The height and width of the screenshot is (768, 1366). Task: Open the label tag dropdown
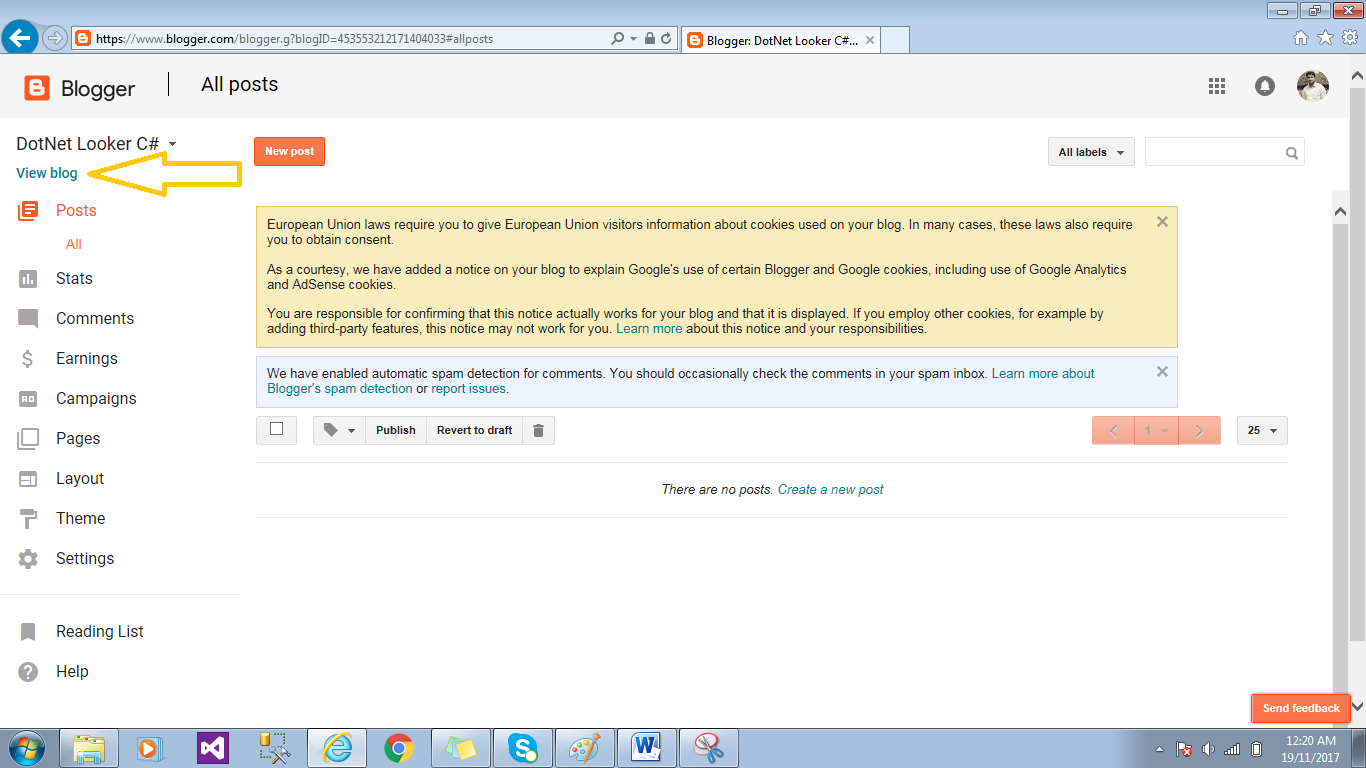point(339,430)
